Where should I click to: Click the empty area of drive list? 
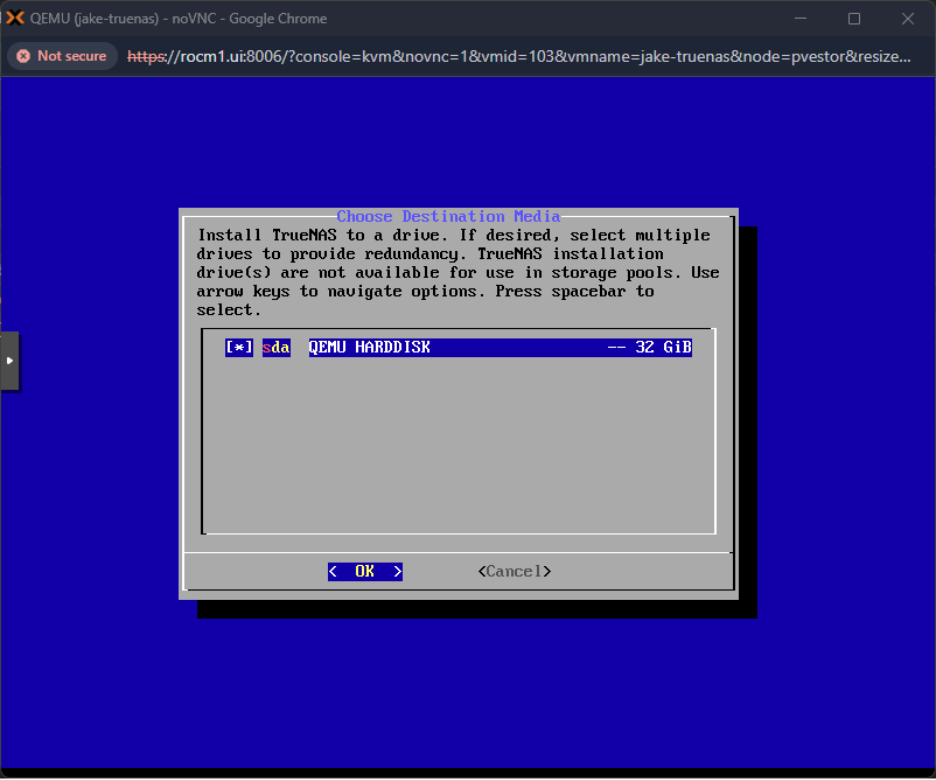(x=458, y=445)
